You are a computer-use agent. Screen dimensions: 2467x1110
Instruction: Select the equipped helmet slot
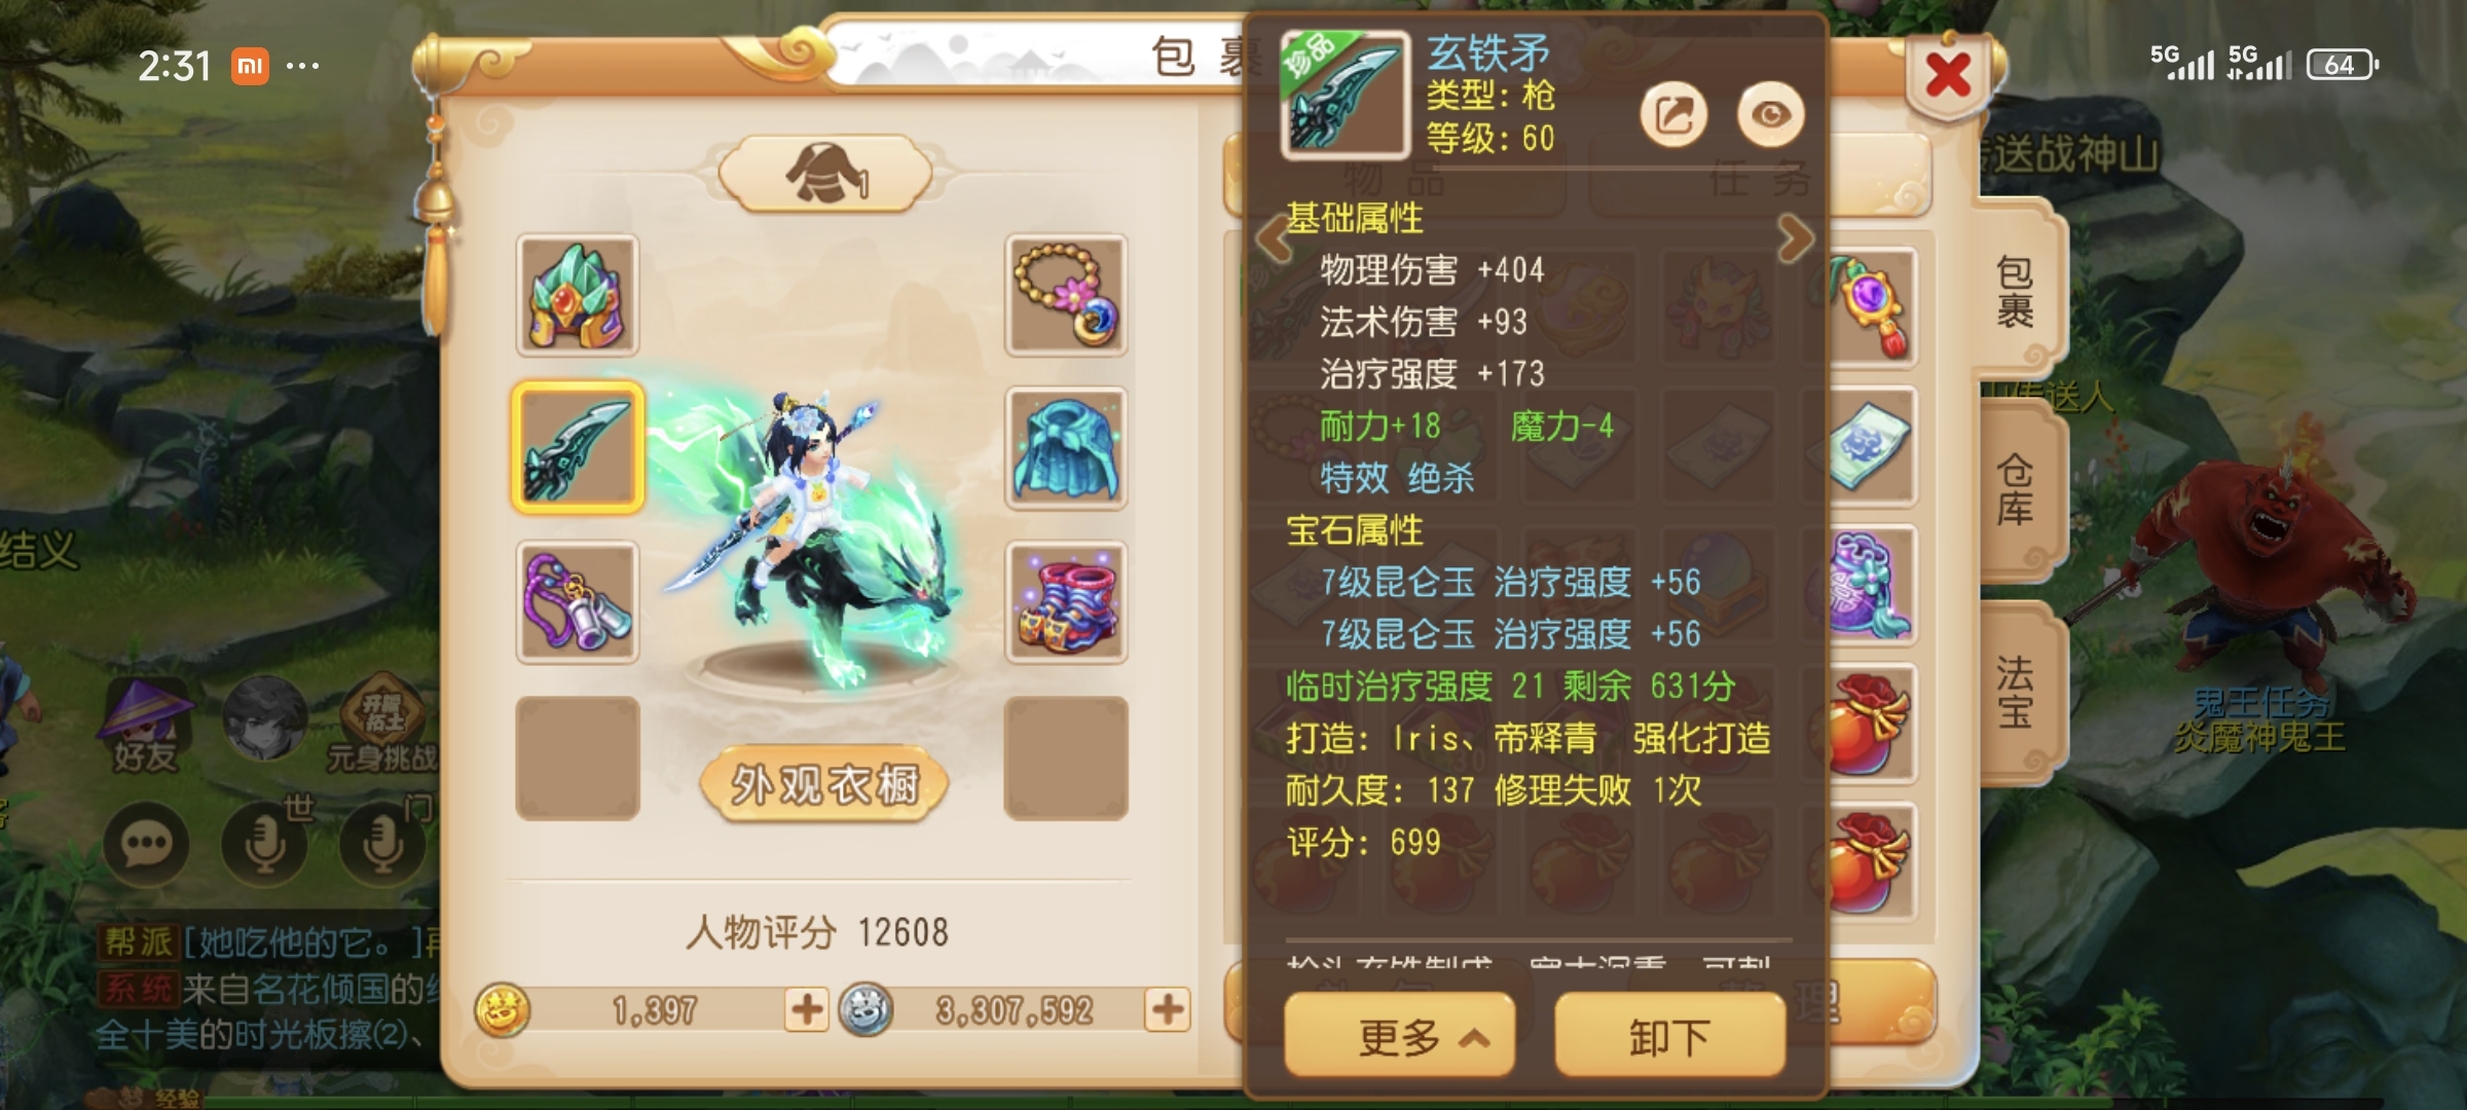(x=577, y=296)
